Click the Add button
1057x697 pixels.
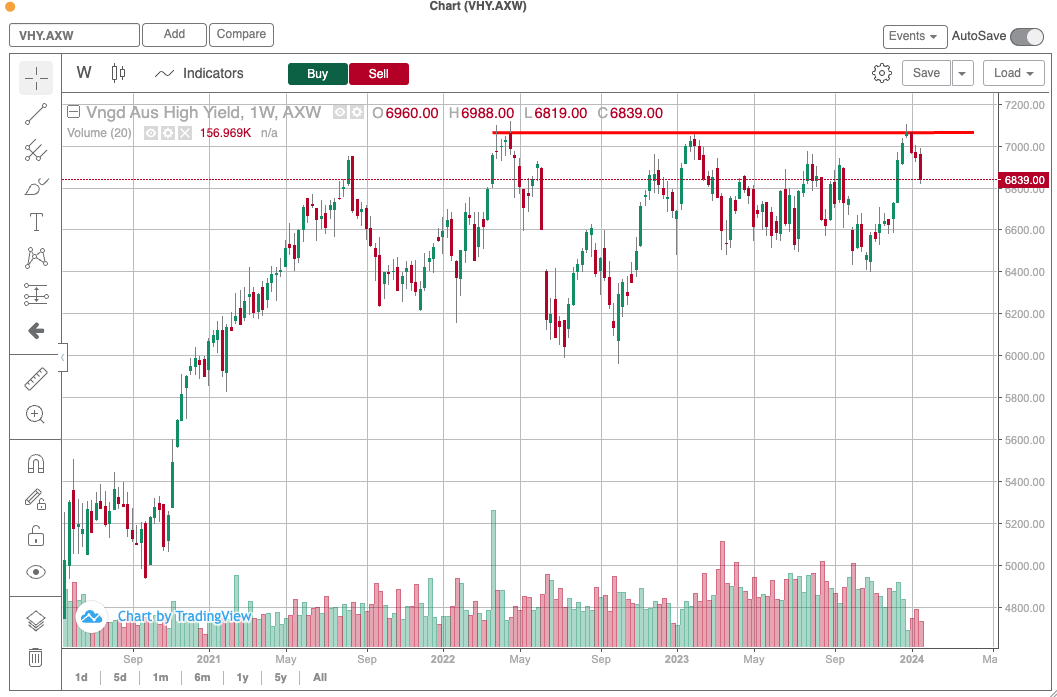coord(174,34)
